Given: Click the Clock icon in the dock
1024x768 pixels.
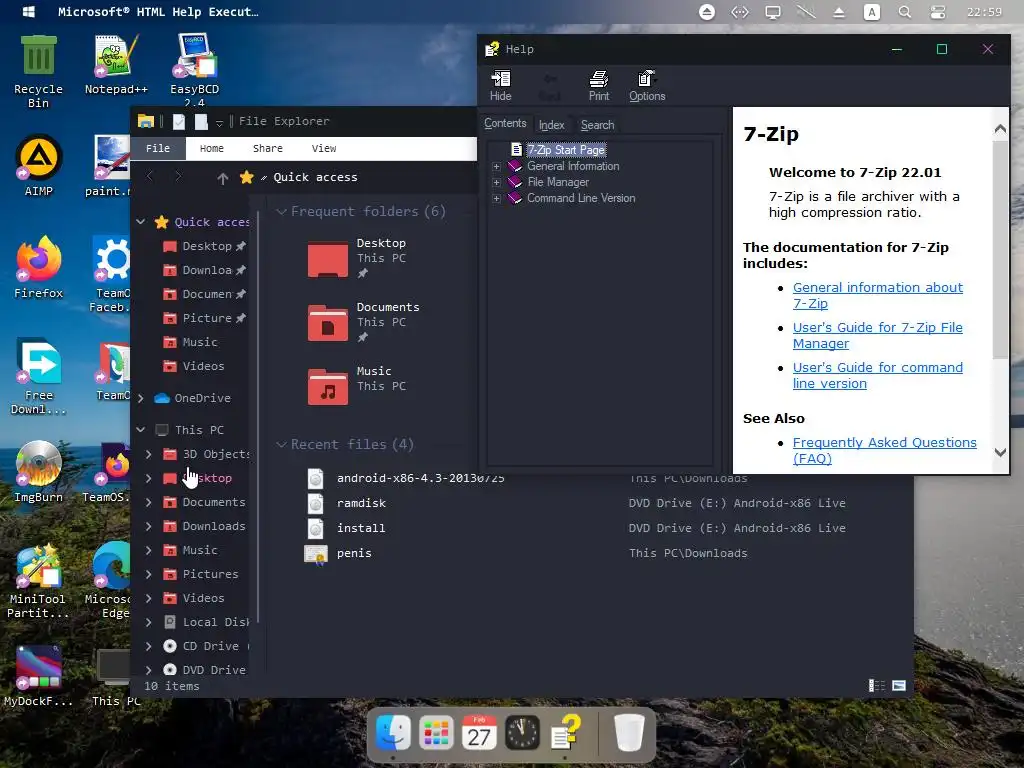Looking at the screenshot, I should (x=522, y=732).
